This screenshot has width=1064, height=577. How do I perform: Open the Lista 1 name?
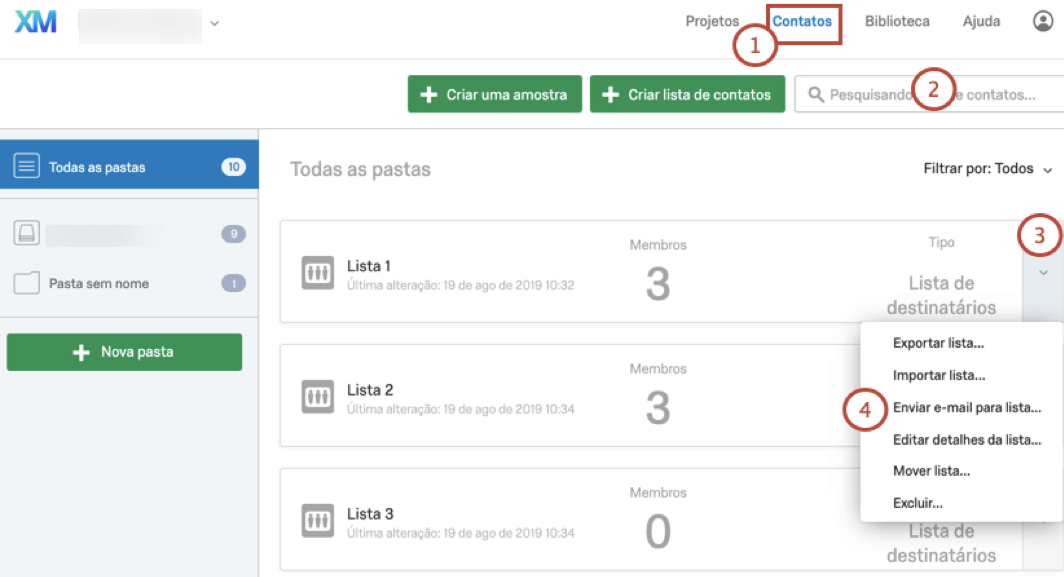pos(368,265)
